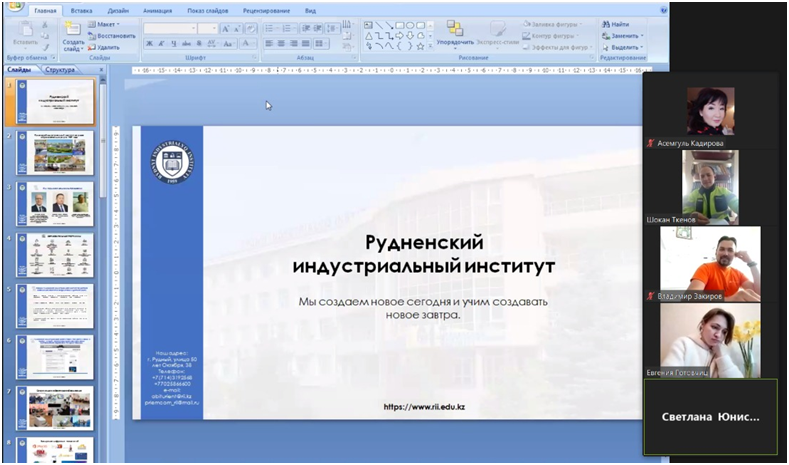Toggle Bold (Ж) formatting
The width and height of the screenshot is (789, 465).
[149, 44]
